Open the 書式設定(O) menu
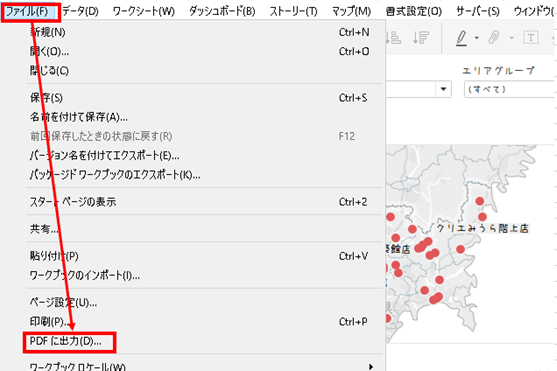Viewport: 557px width, 371px height. pos(413,11)
